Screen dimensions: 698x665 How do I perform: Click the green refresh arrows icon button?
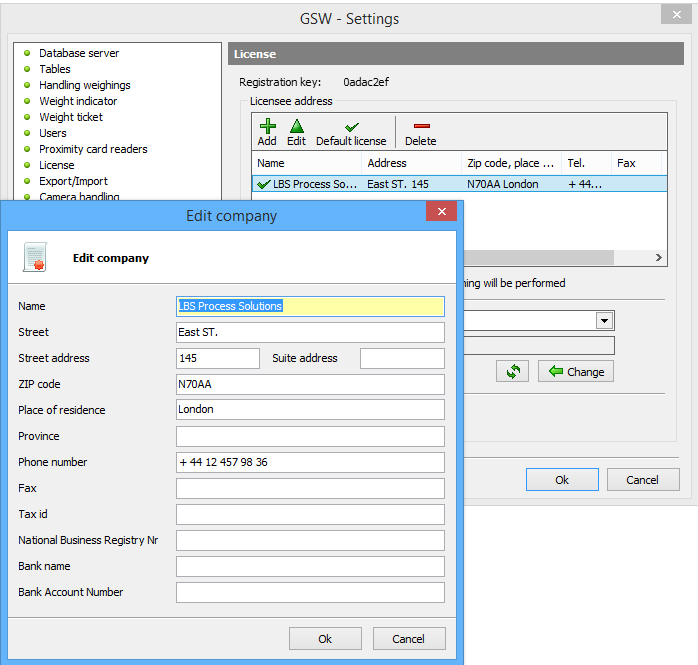coord(513,371)
